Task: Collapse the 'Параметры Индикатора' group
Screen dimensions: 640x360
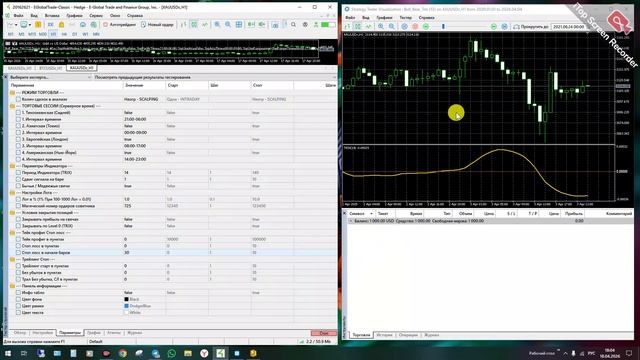Action: (12, 166)
